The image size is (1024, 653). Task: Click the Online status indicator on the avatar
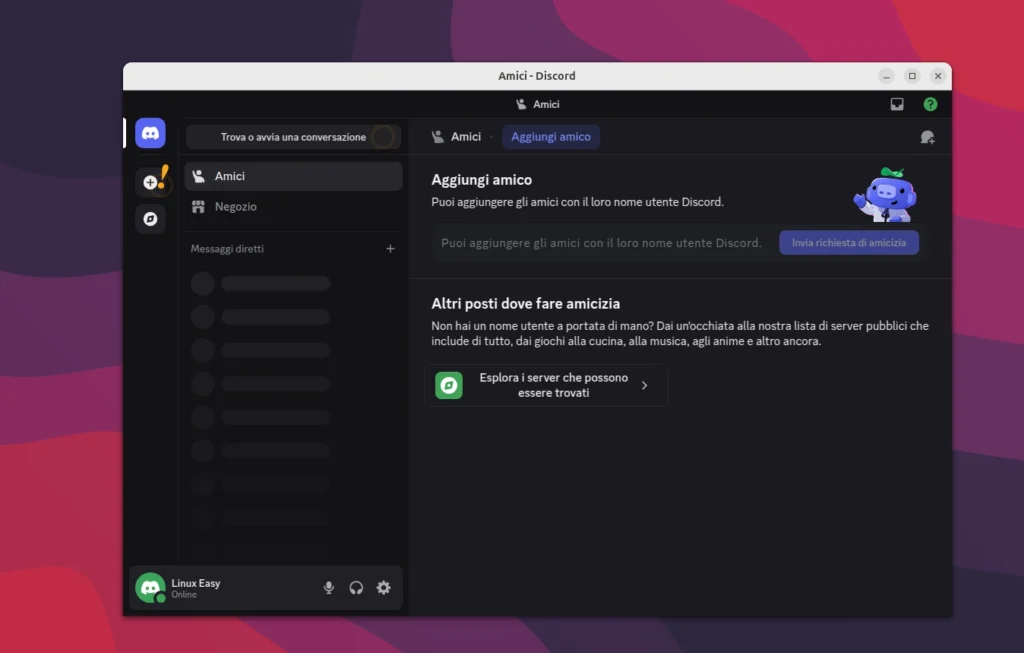tap(160, 597)
